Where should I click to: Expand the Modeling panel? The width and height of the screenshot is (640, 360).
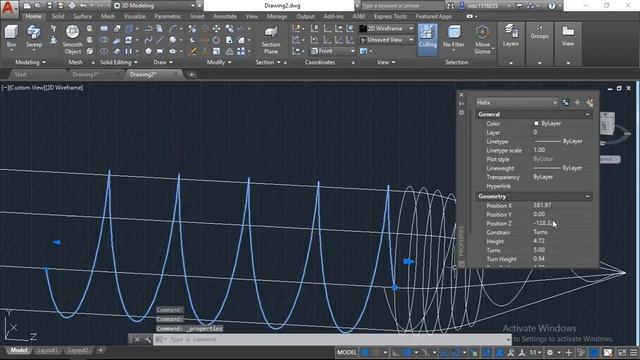[30, 62]
